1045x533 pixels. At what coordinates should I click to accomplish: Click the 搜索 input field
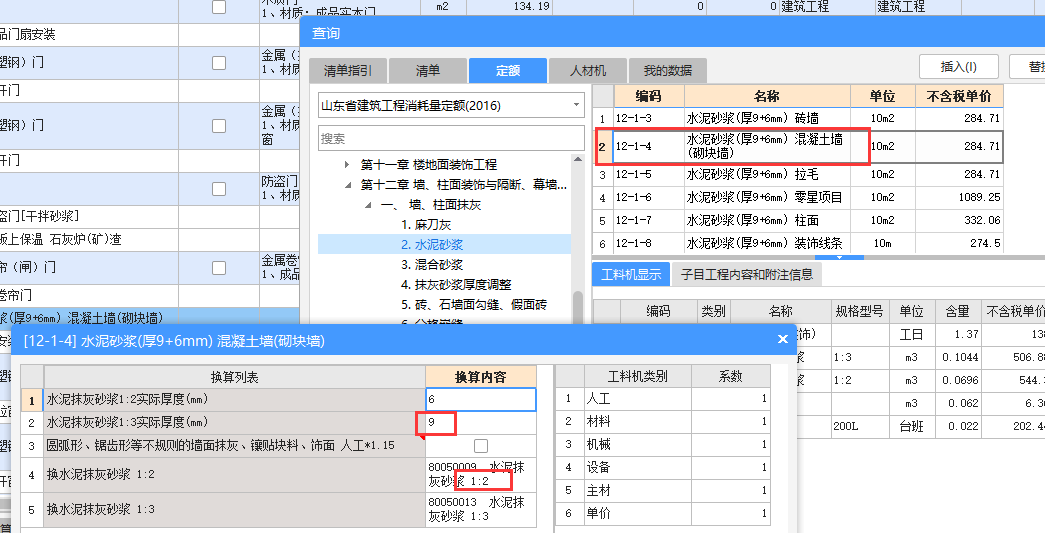tap(451, 139)
